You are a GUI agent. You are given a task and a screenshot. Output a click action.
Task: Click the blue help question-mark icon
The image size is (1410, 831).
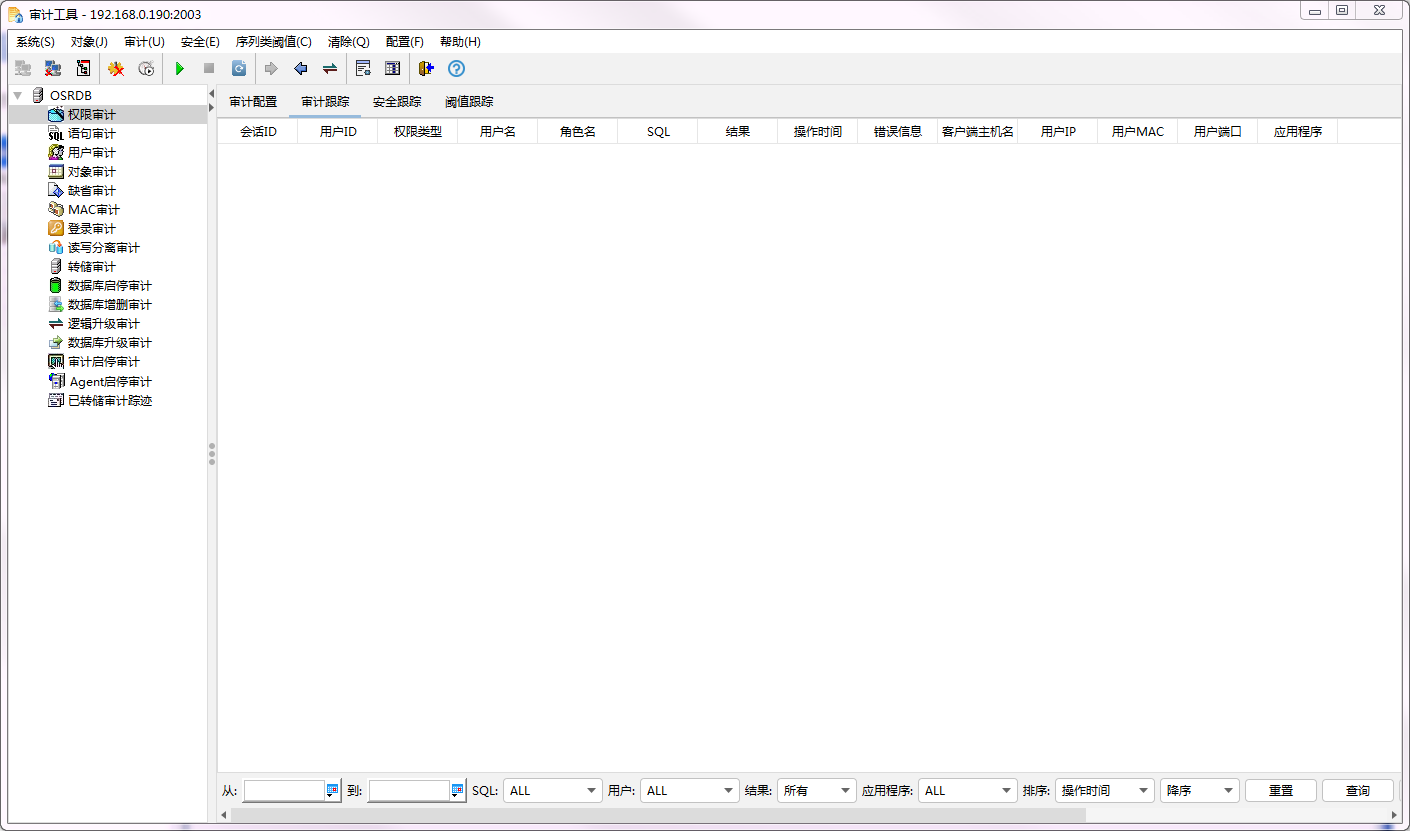[x=456, y=69]
